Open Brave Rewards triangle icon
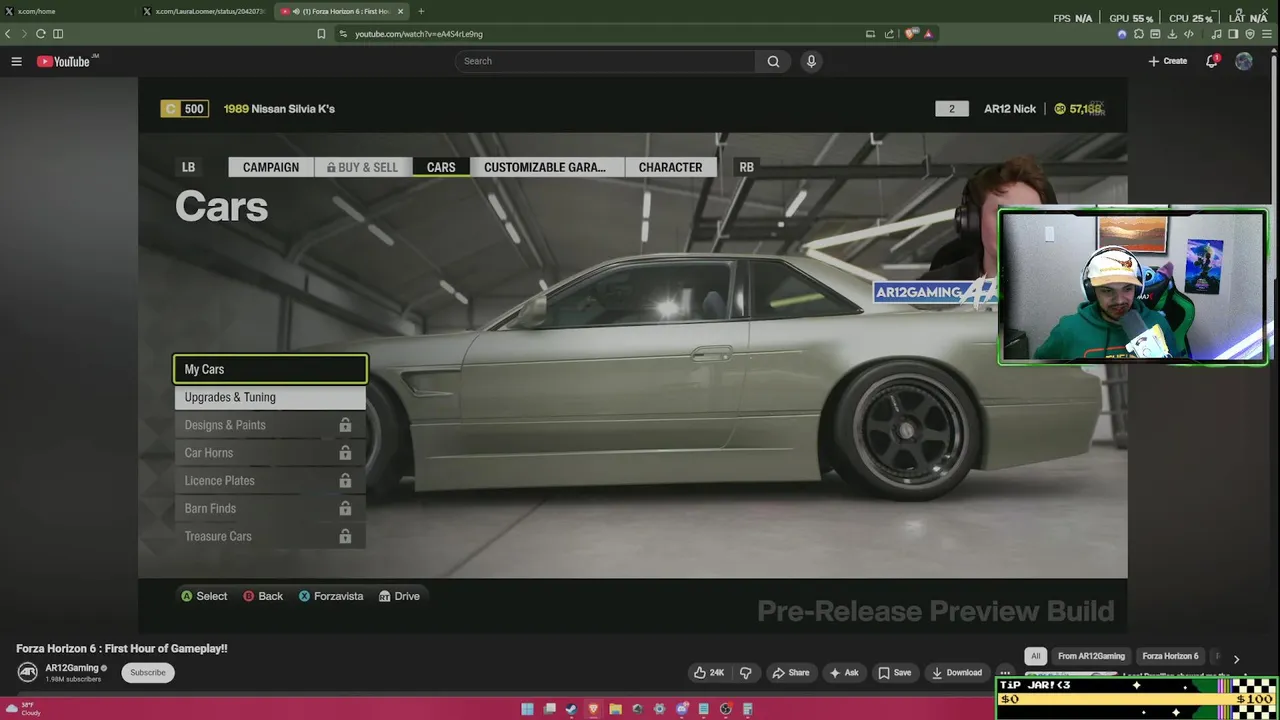Screen dimensions: 1280x720 pyautogui.click(x=928, y=33)
